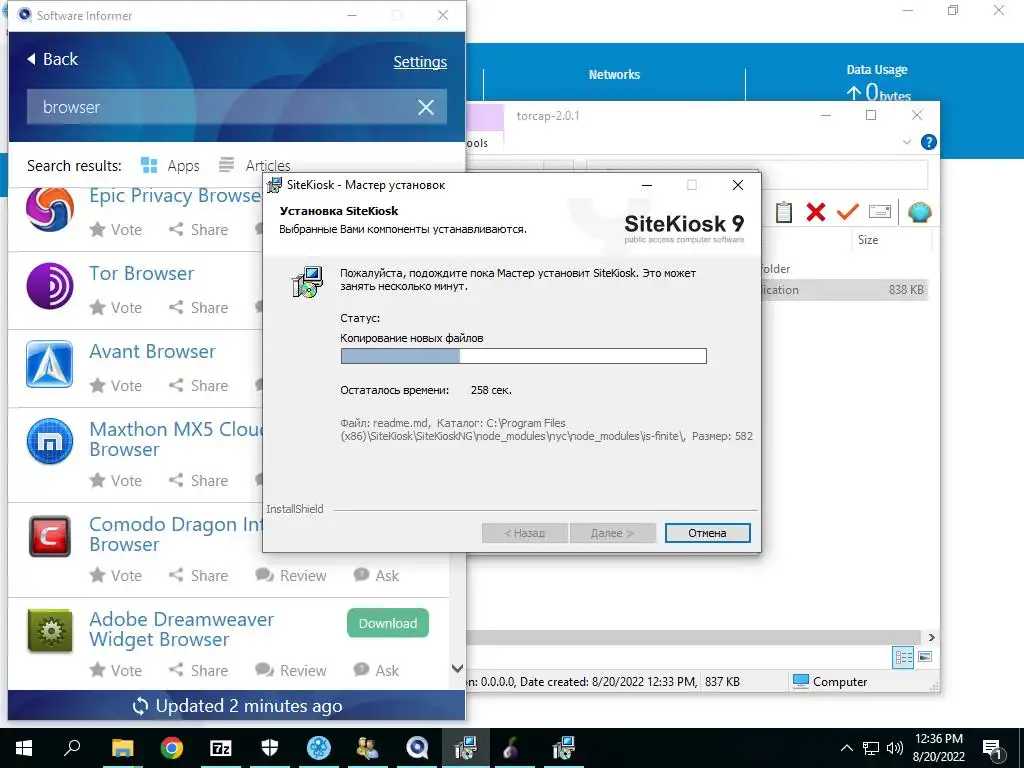
Task: Vote for Maxthon MX5 Cloud Browser
Action: 116,481
